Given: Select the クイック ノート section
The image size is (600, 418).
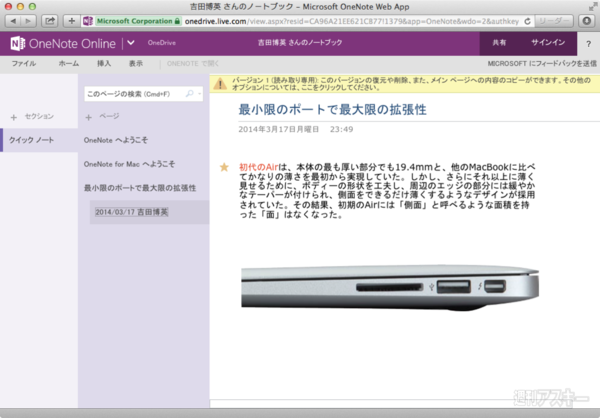Looking at the screenshot, I should click(39, 140).
